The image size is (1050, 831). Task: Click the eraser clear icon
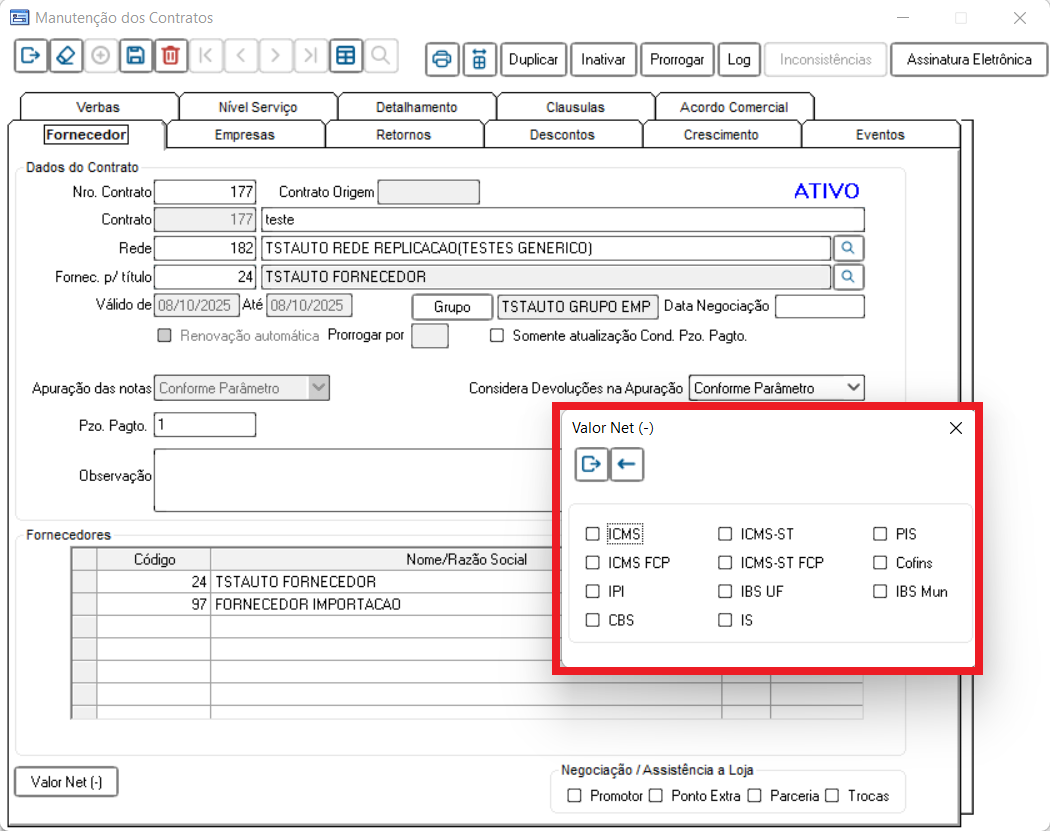pos(66,56)
